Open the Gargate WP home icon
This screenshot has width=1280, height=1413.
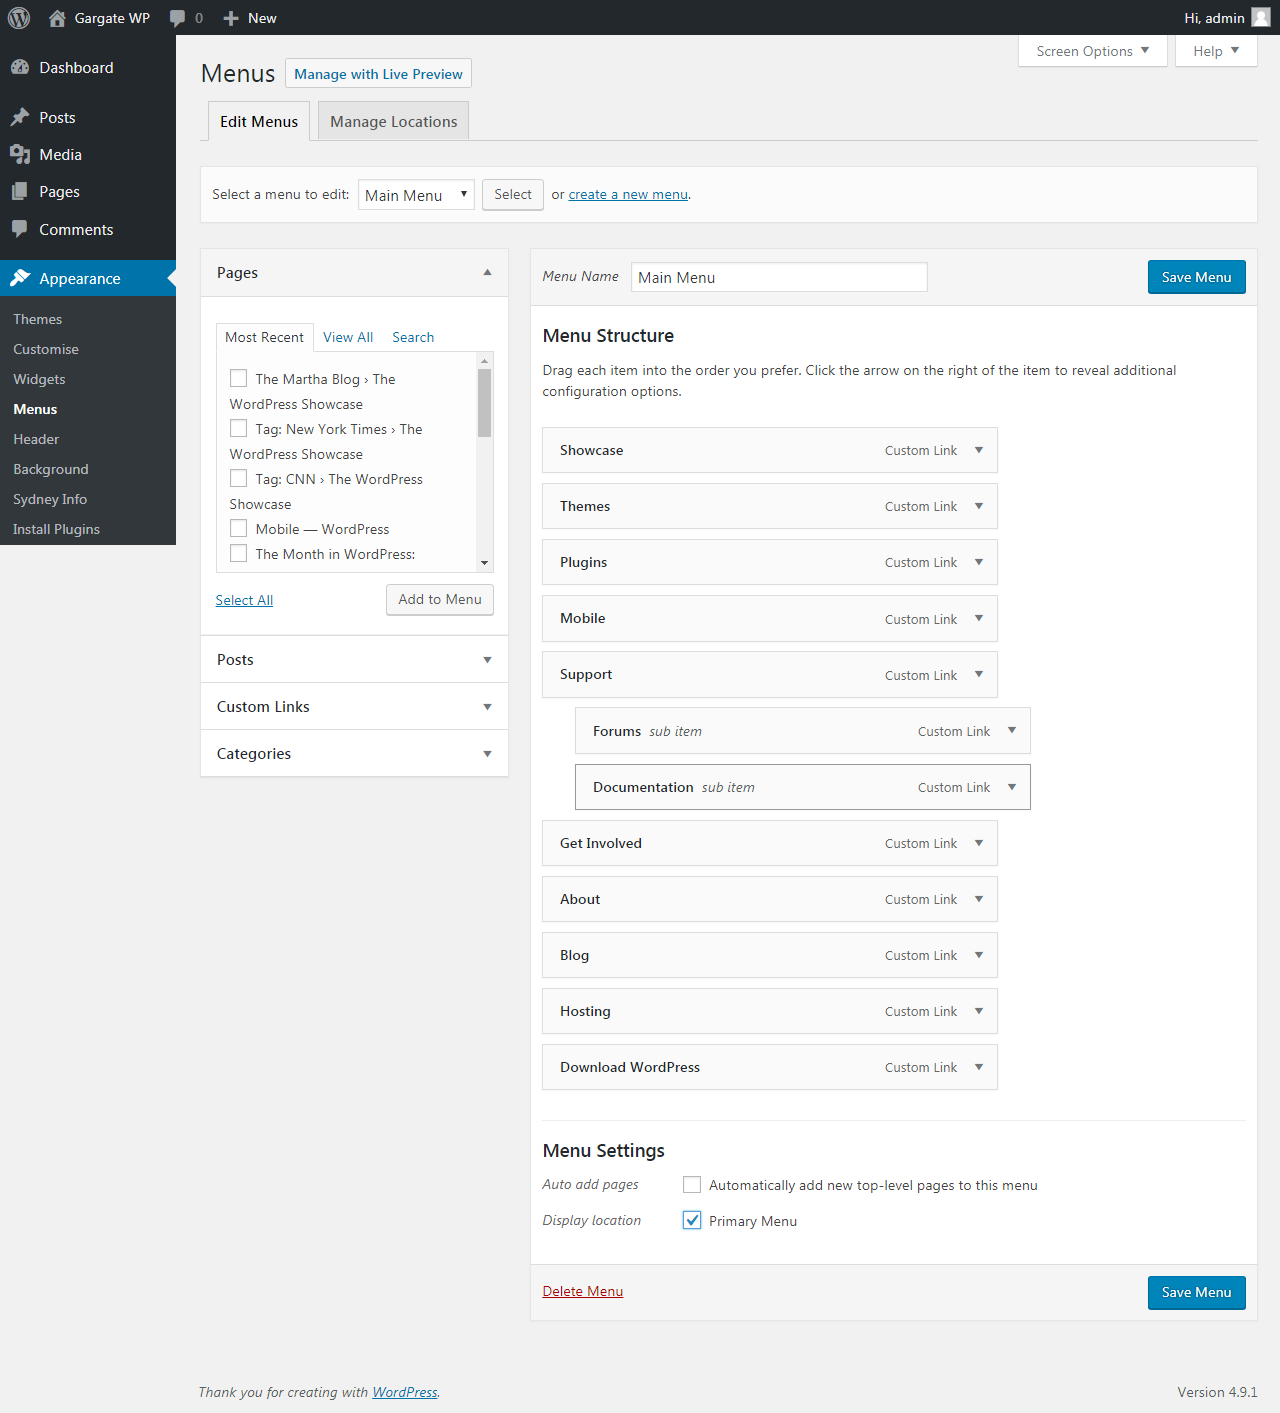(57, 18)
